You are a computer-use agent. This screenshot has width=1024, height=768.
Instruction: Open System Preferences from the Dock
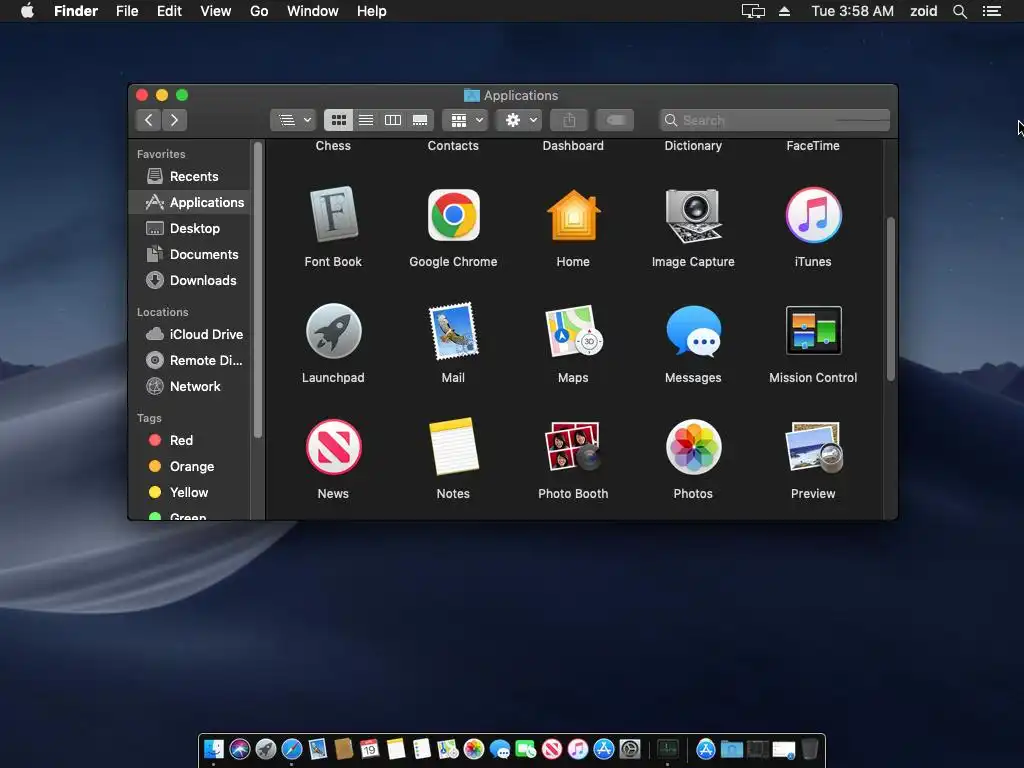coord(630,749)
